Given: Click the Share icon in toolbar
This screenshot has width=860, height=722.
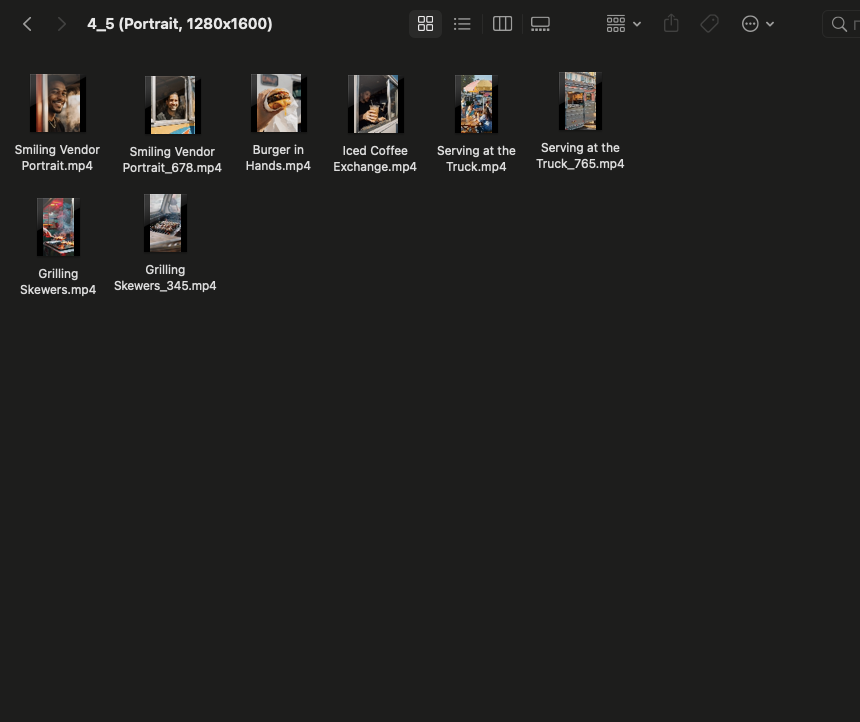Looking at the screenshot, I should [672, 24].
